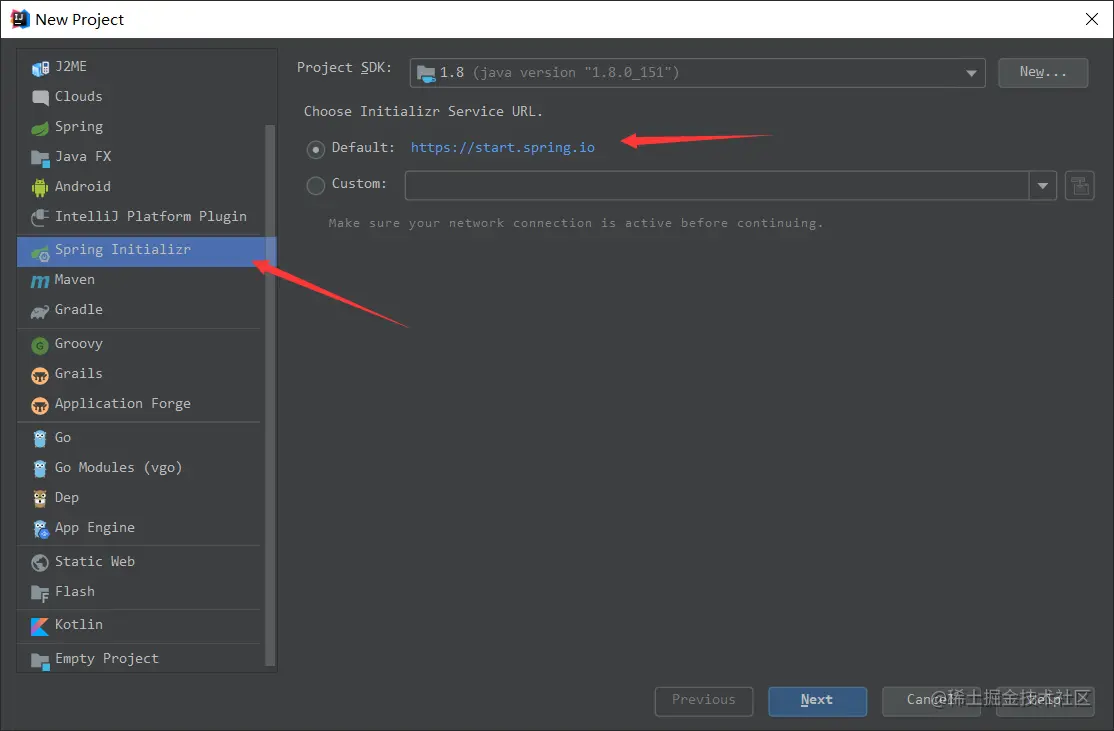Image resolution: width=1114 pixels, height=731 pixels.
Task: Click the Dep icon
Action: [x=40, y=499]
